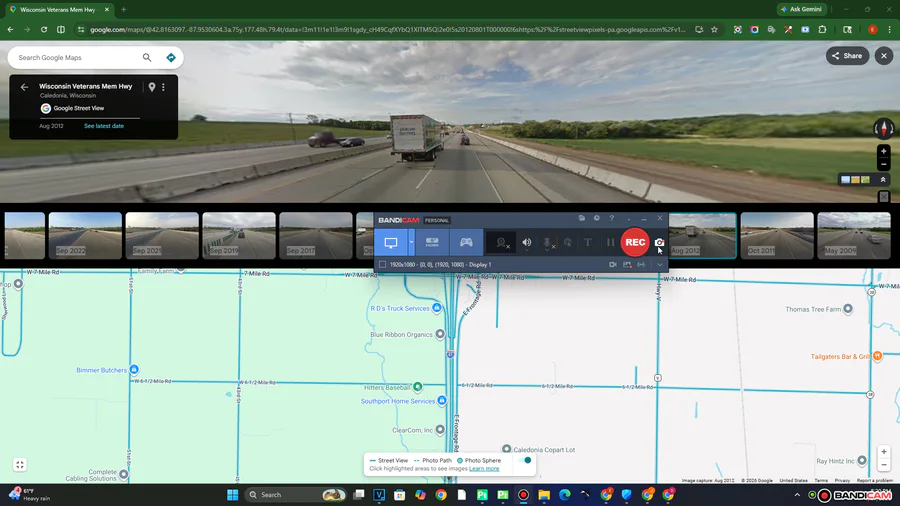Show hidden system tray icons
The width and height of the screenshot is (900, 506).
point(797,495)
